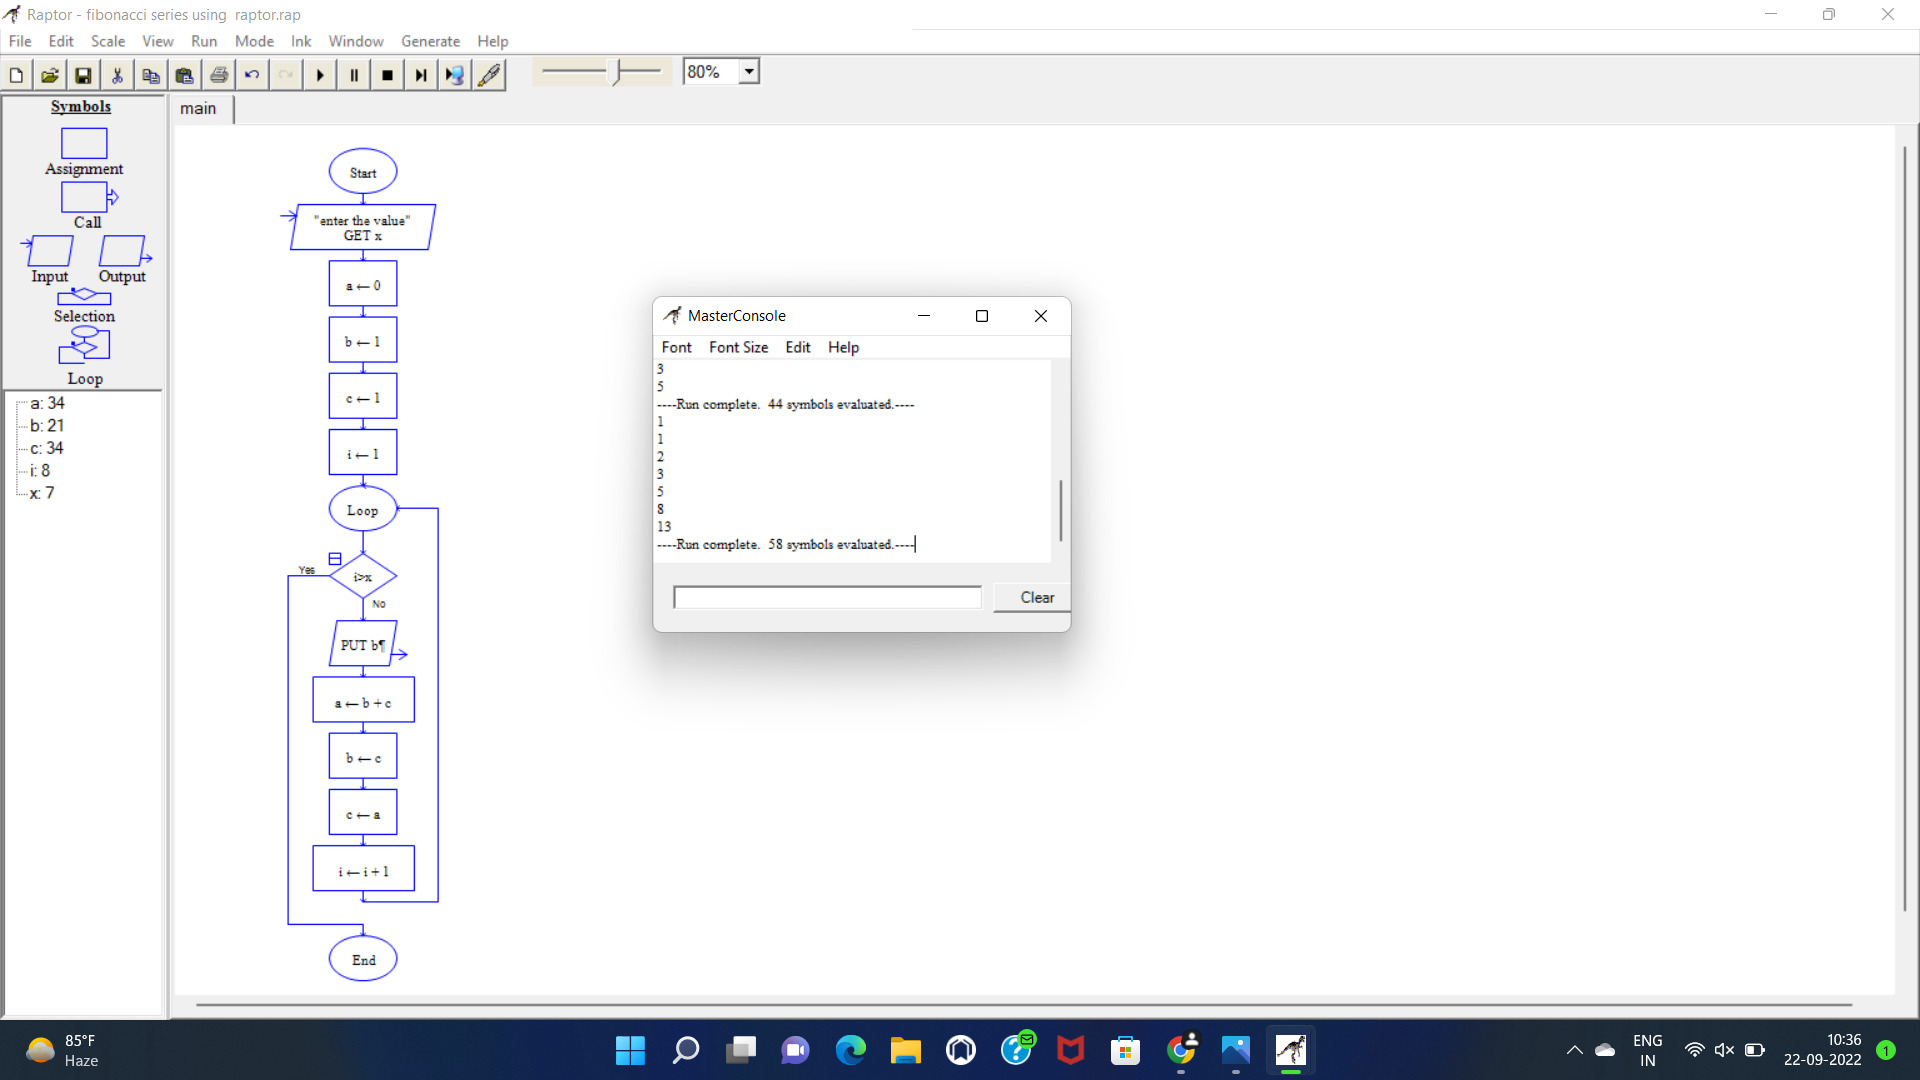Click the MasterConsole input field
Image resolution: width=1920 pixels, height=1080 pixels.
pos(827,597)
